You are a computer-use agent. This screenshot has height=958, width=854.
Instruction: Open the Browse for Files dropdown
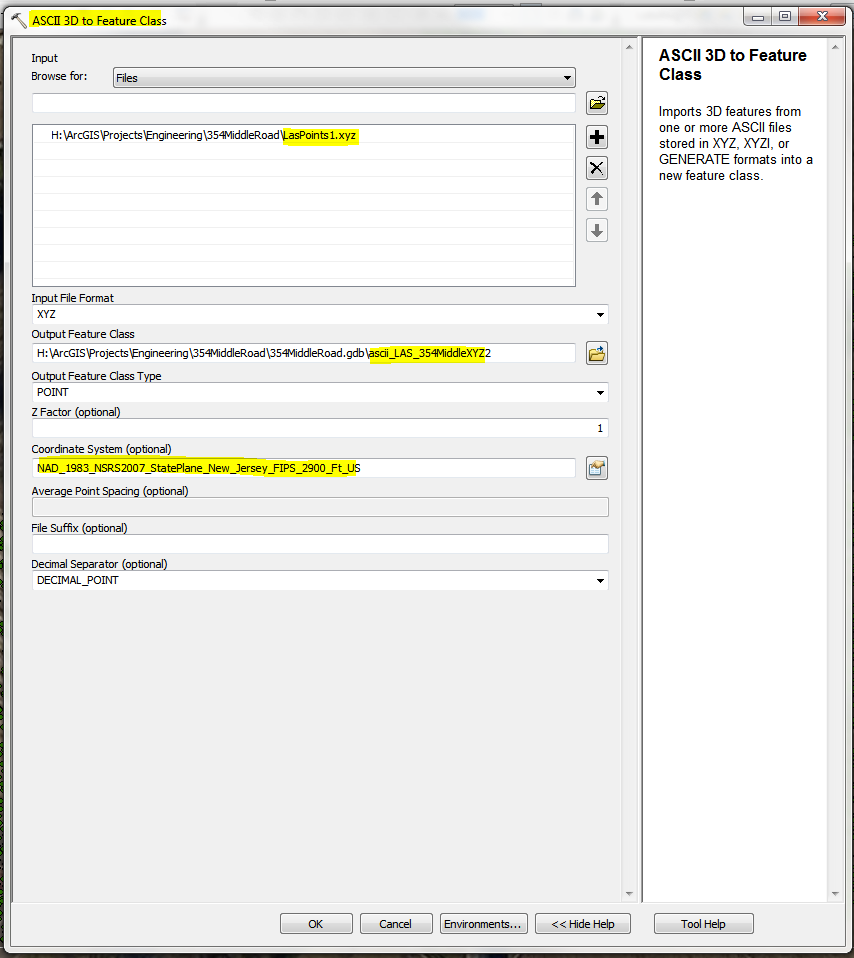(344, 78)
